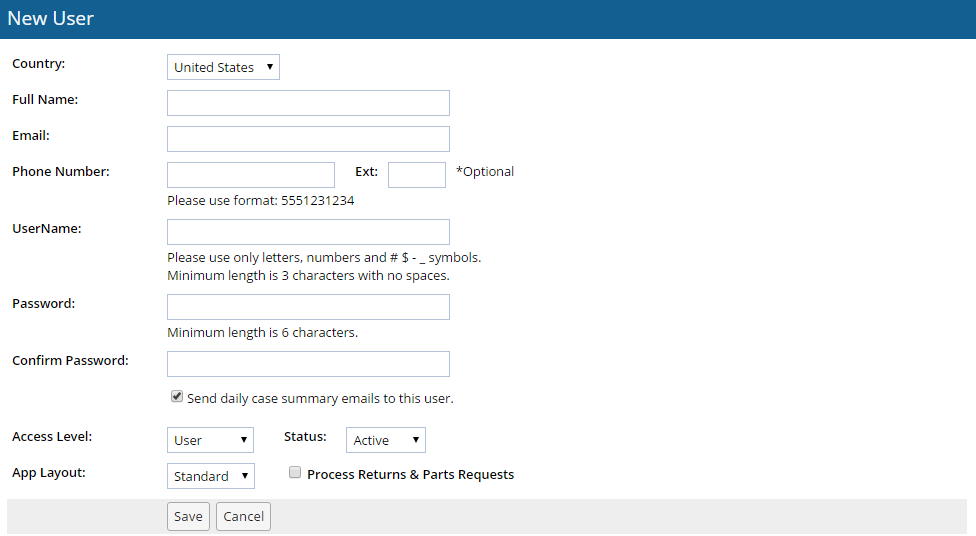Screen dimensions: 976x536
Task: Focus the Password input box
Action: [308, 307]
